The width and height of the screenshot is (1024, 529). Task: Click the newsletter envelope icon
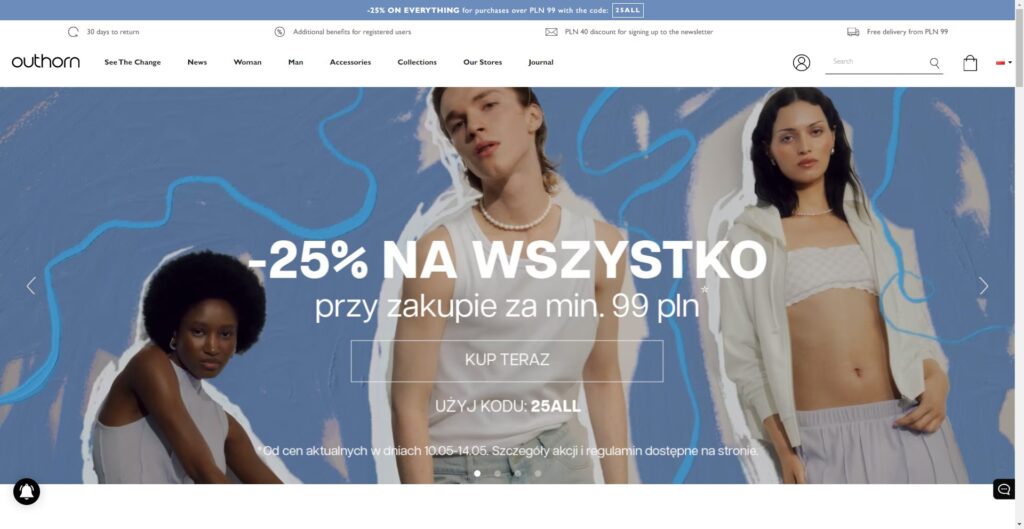pyautogui.click(x=551, y=31)
